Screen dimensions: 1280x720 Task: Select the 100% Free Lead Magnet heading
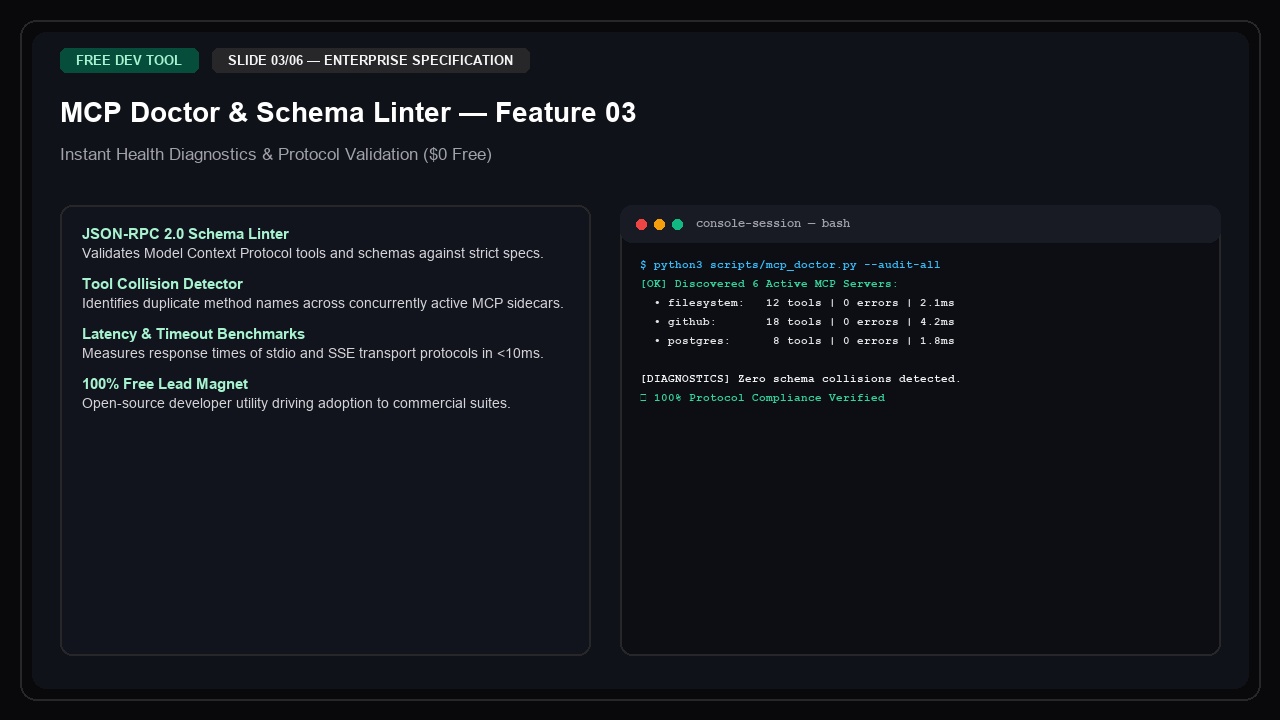tap(165, 384)
